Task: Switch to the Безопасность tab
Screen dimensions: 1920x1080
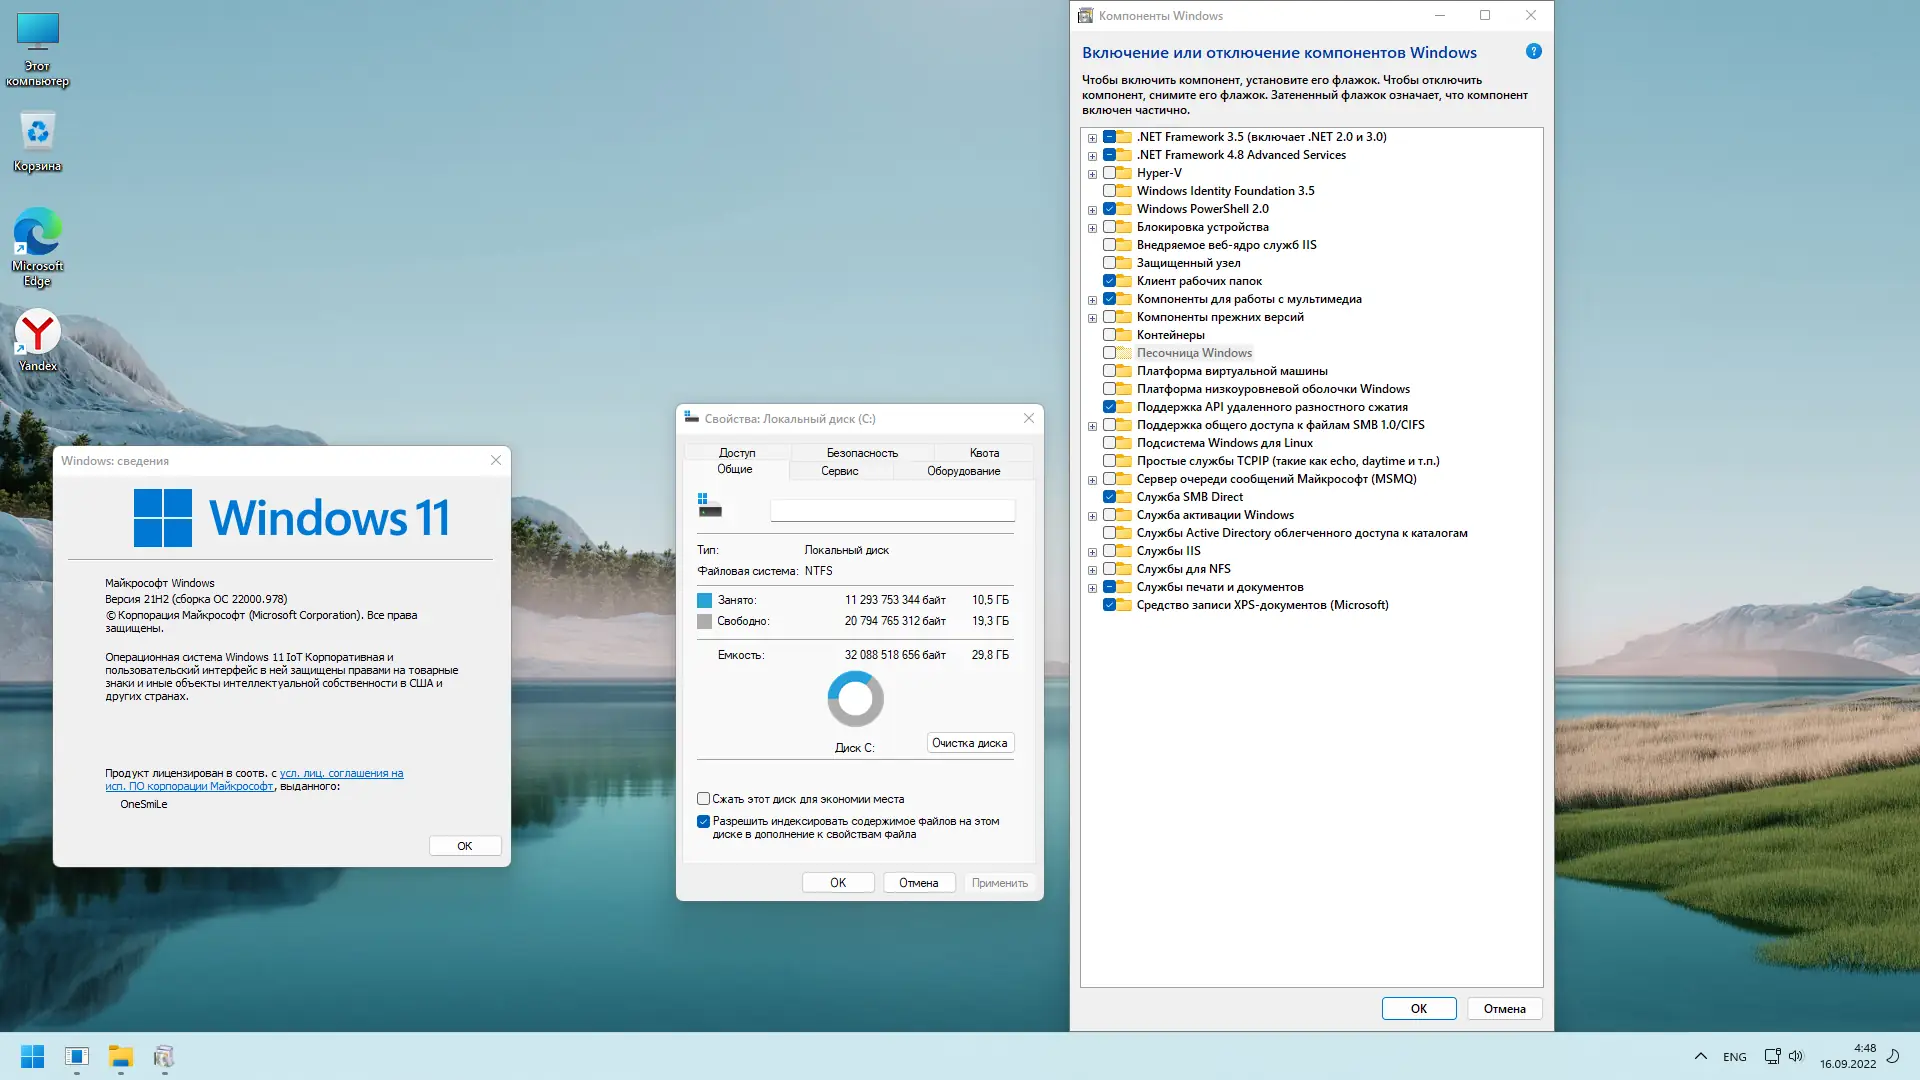Action: tap(861, 453)
